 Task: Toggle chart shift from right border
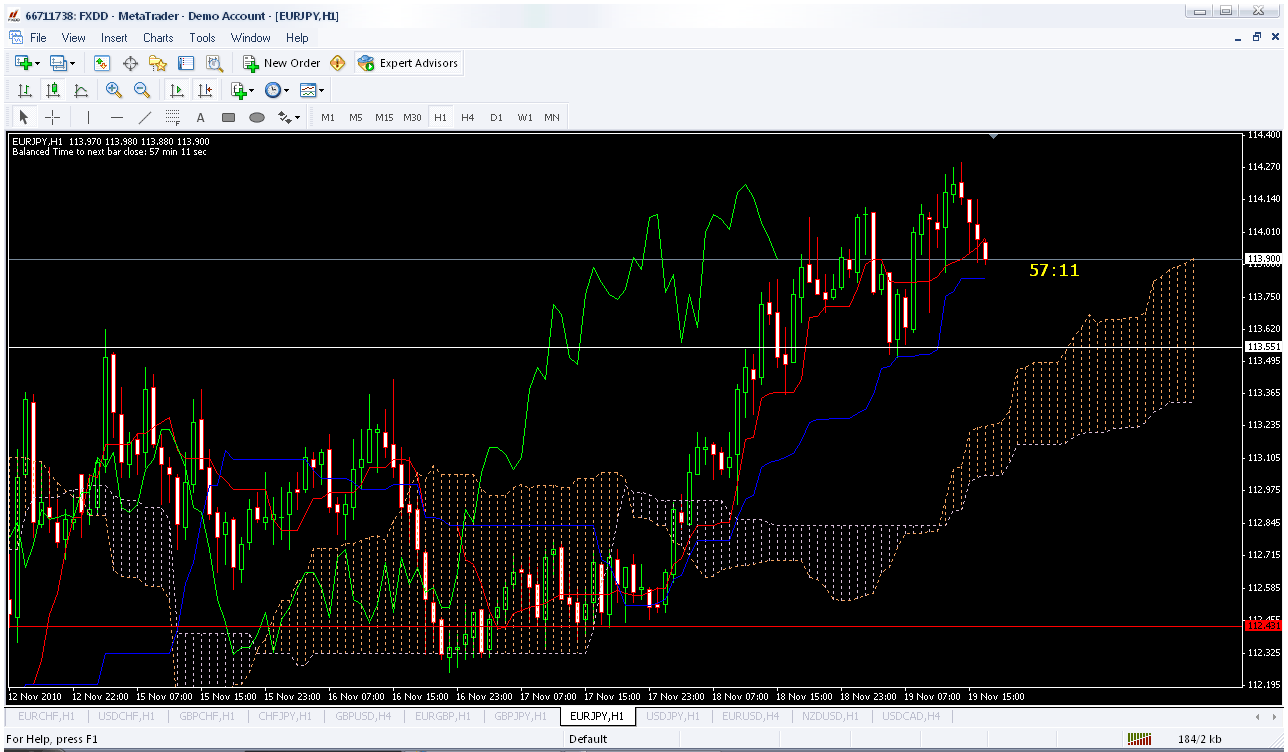[x=205, y=90]
